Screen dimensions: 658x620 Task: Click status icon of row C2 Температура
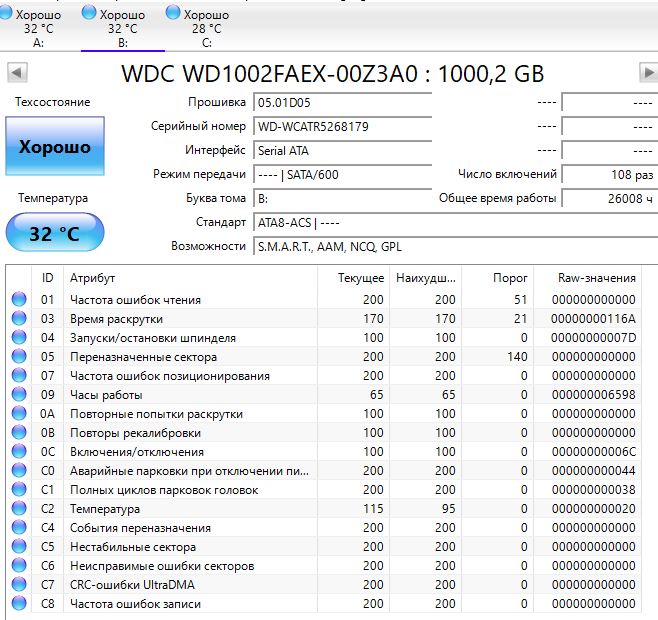click(x=19, y=508)
